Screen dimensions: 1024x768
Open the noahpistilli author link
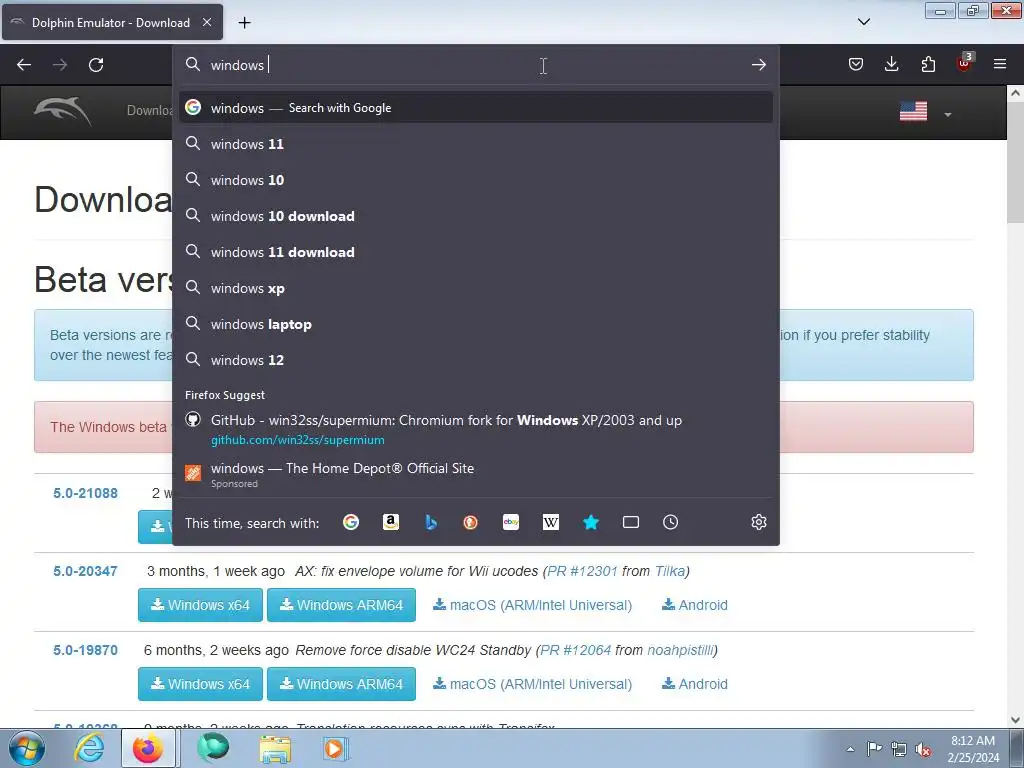tap(680, 650)
